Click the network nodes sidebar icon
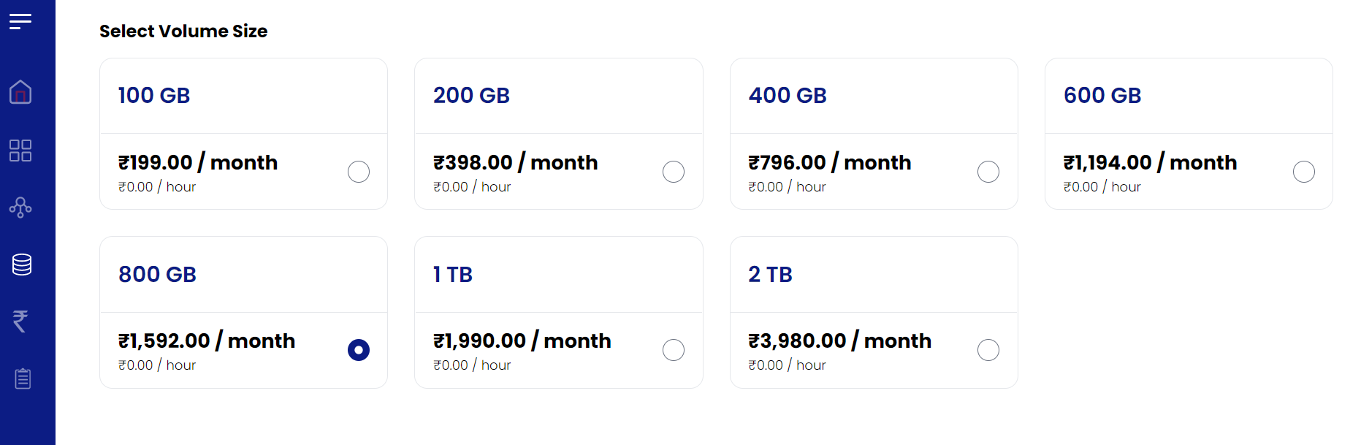Viewport: 1362px width, 446px height. pyautogui.click(x=20, y=208)
